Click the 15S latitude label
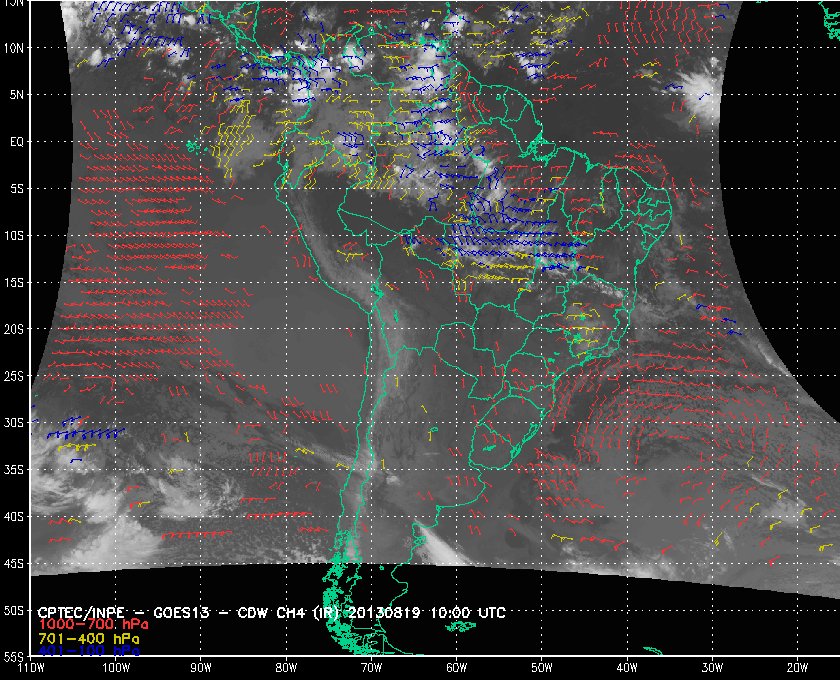Screen dimensions: 840x680 pyautogui.click(x=14, y=282)
